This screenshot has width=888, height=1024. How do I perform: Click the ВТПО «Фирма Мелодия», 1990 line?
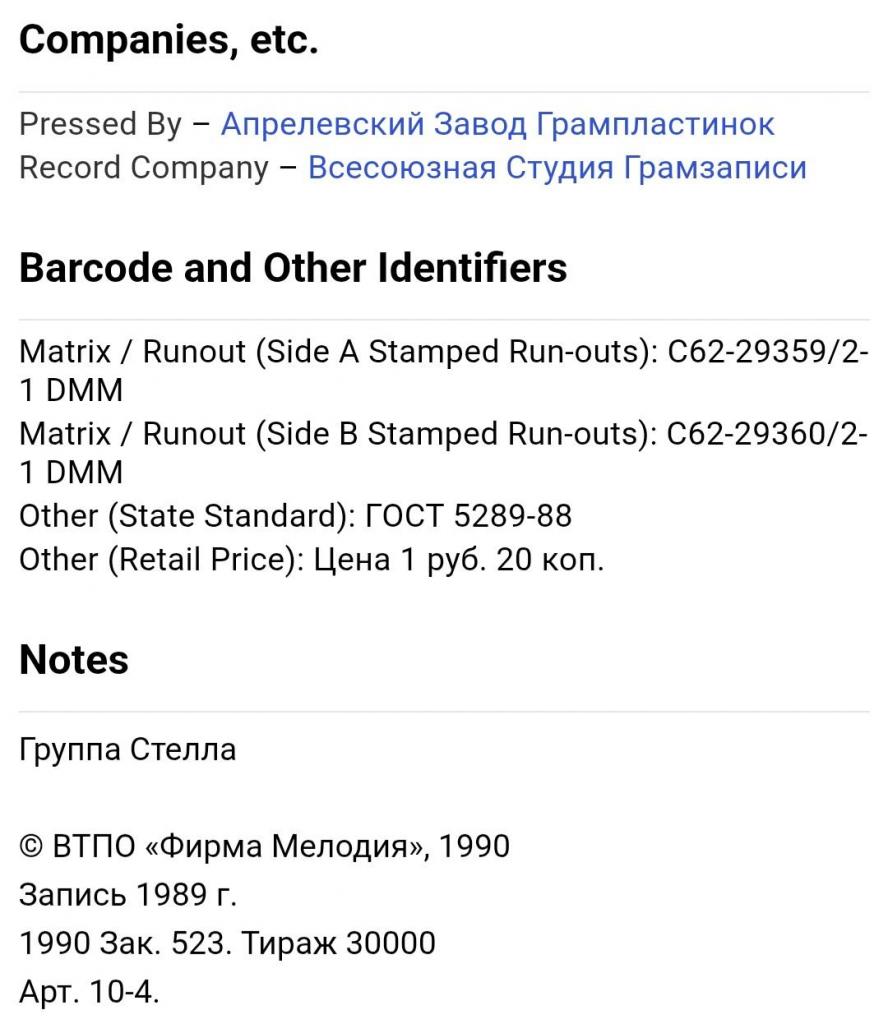pos(264,846)
